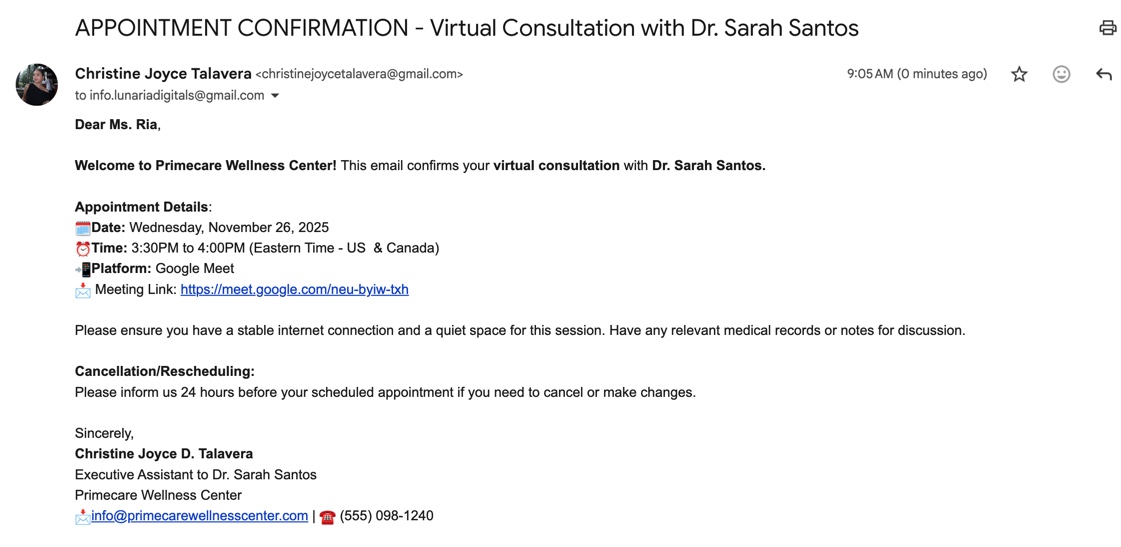The height and width of the screenshot is (547, 1121).
Task: Click the red telephone emoji in the signature
Action: click(327, 517)
